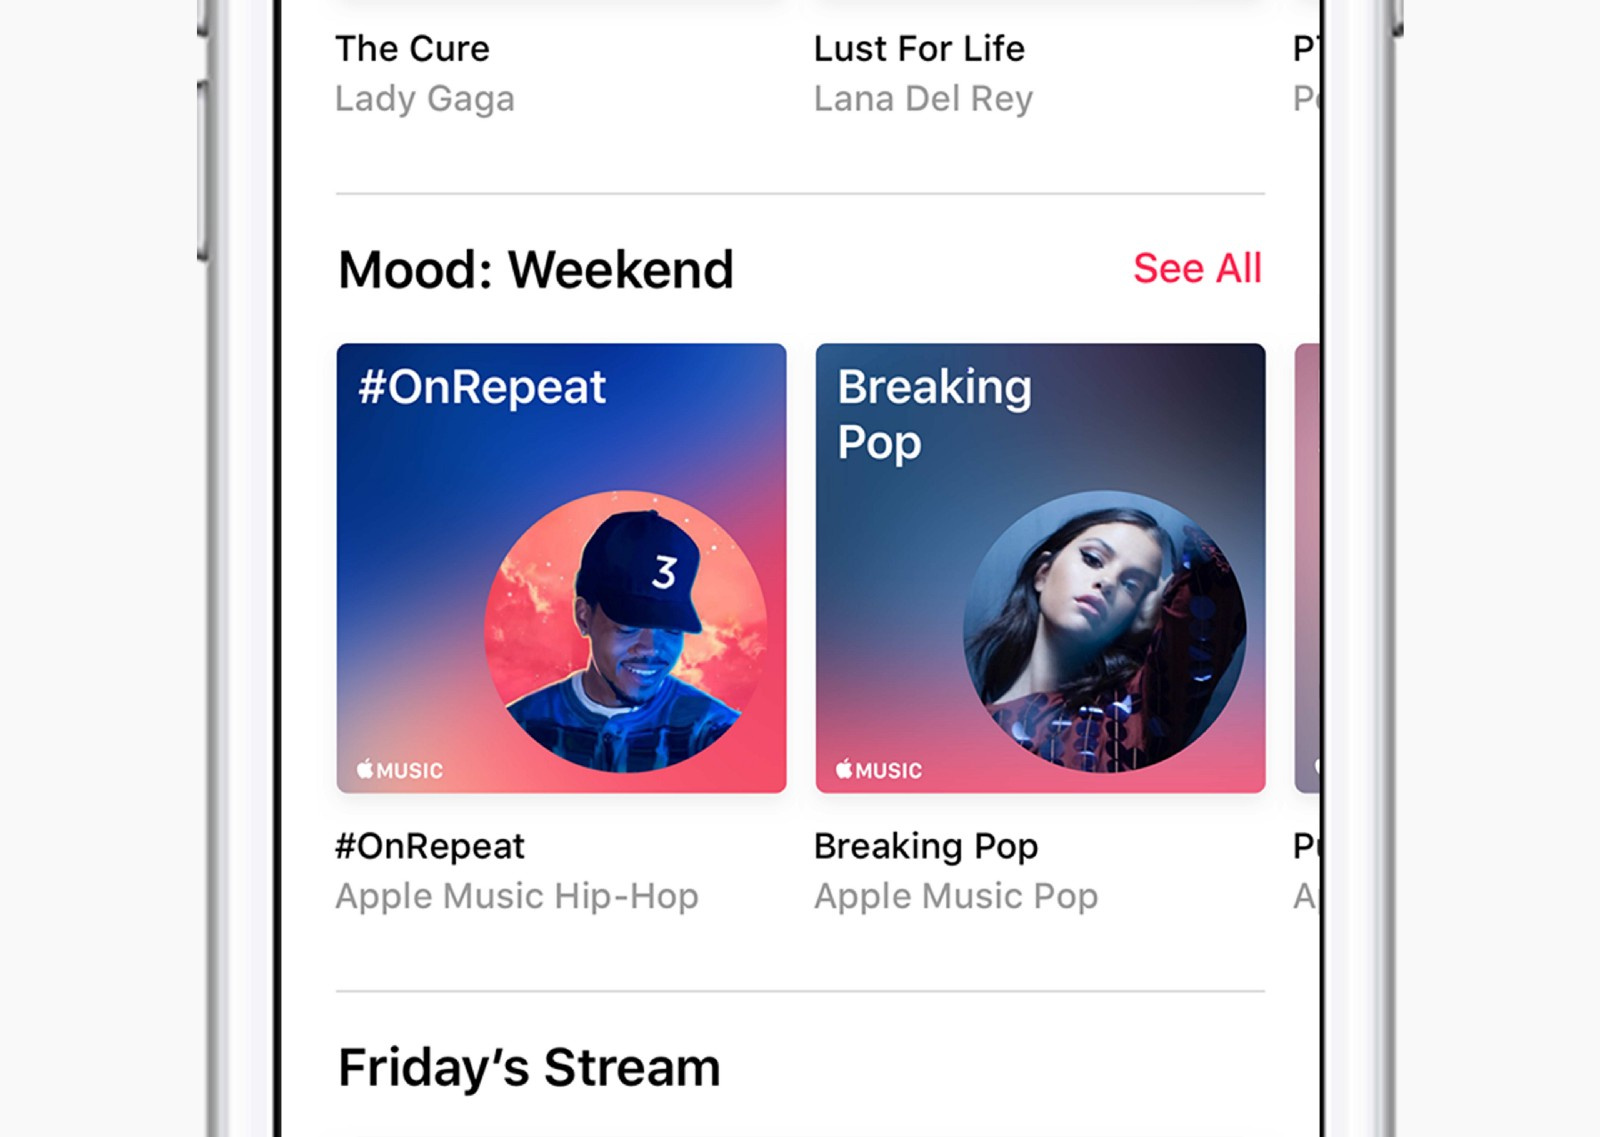Tap the cut-off playlist title beside Breaking Pop
The height and width of the screenshot is (1137, 1600).
(x=1305, y=847)
